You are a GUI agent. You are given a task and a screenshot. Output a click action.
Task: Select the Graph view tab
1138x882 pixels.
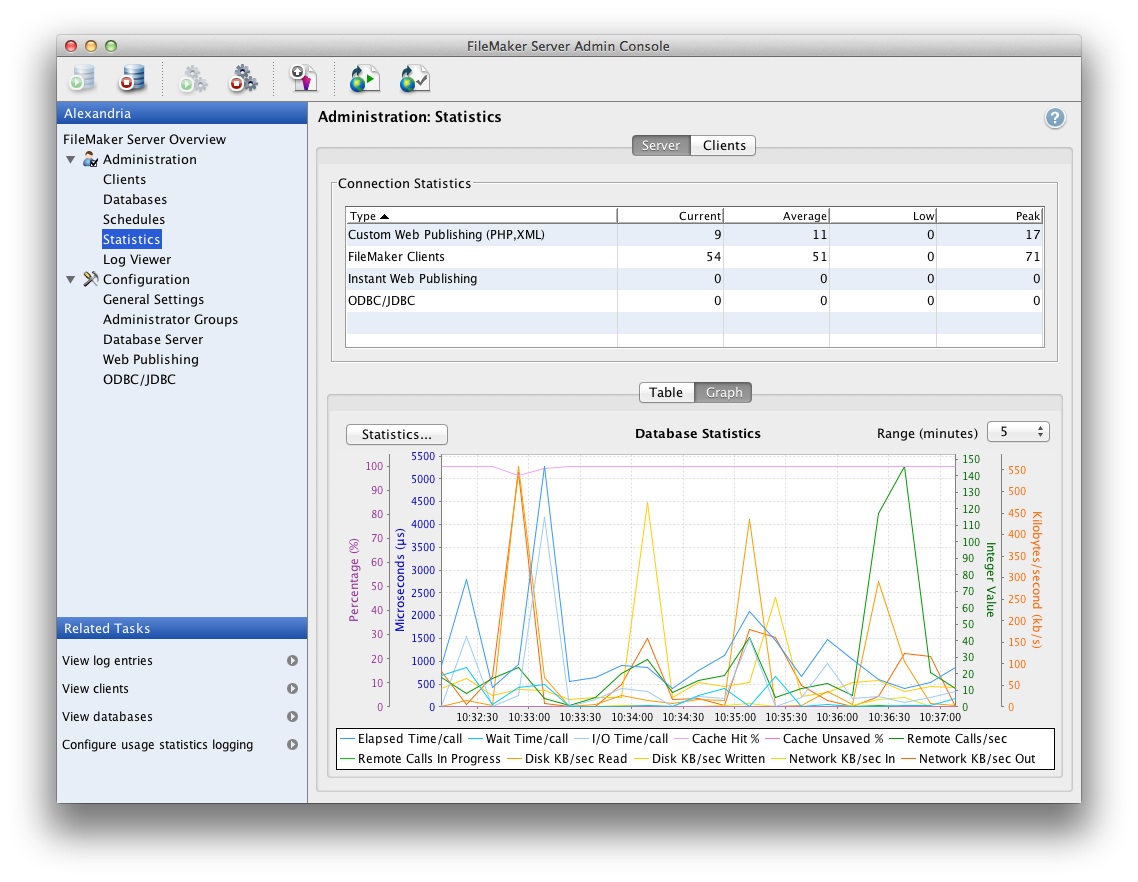724,392
